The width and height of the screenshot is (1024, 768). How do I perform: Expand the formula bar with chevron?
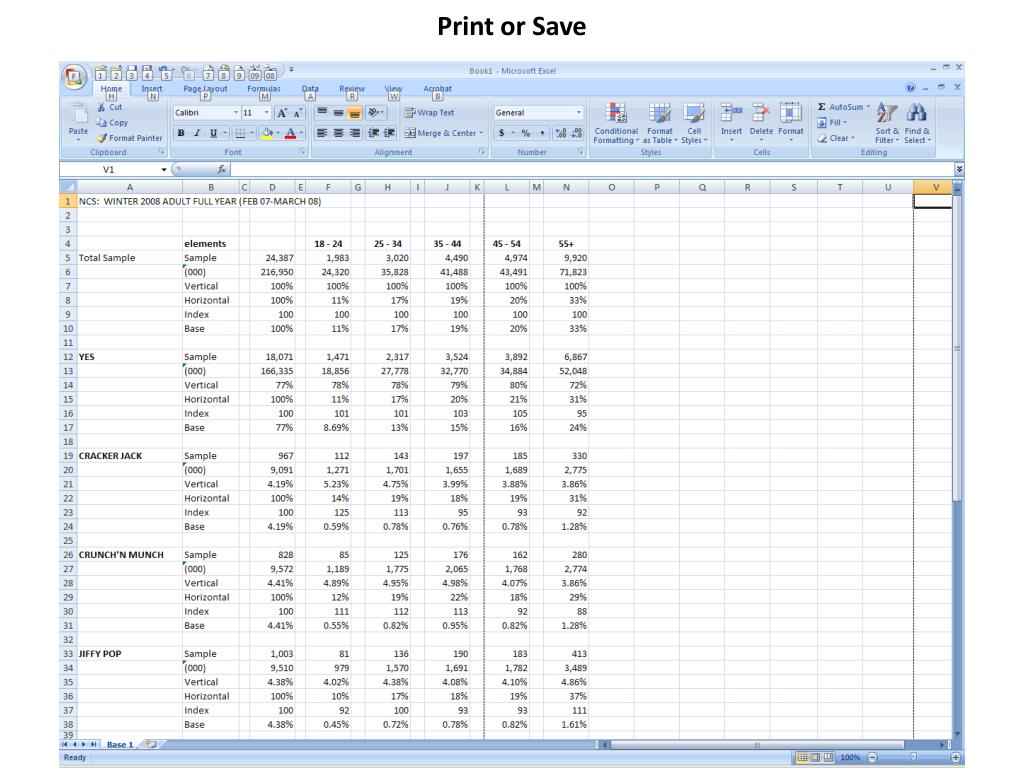pos(959,169)
